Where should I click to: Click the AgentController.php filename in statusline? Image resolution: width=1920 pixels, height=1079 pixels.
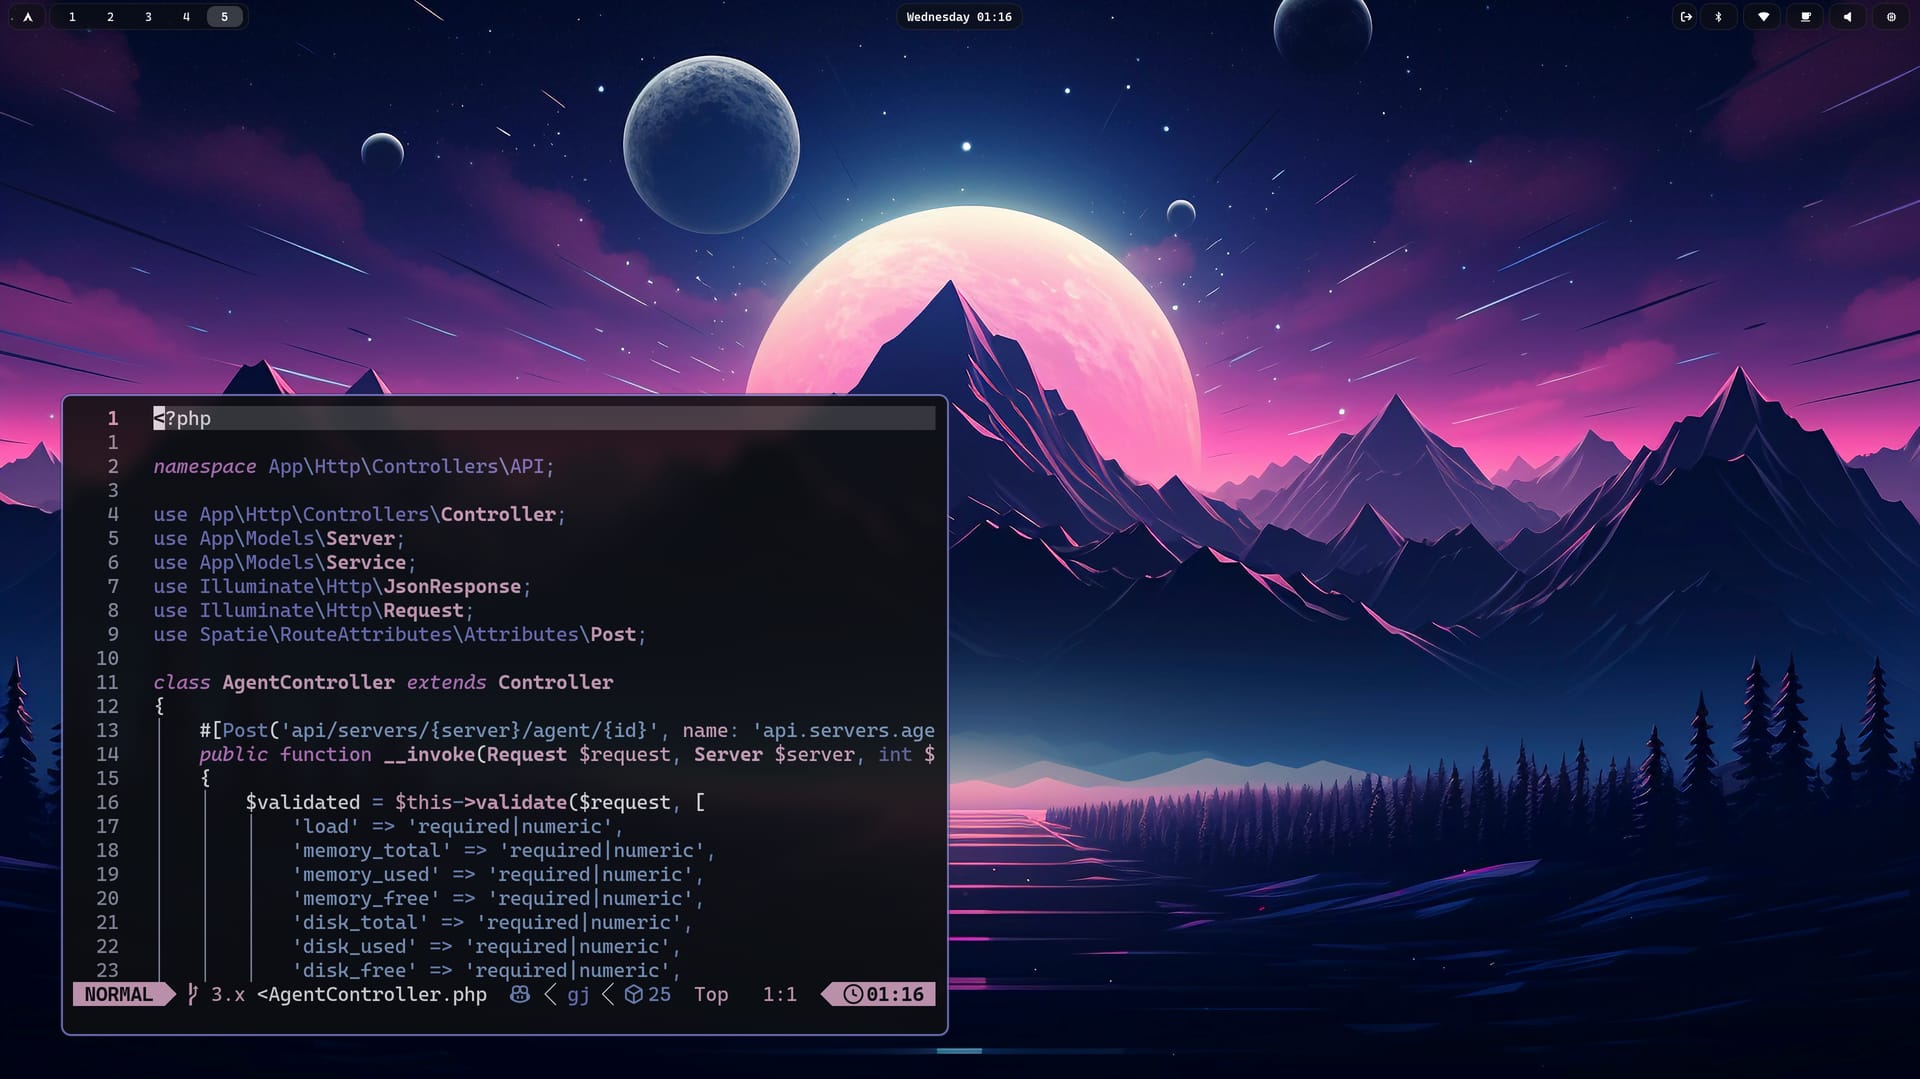(377, 994)
